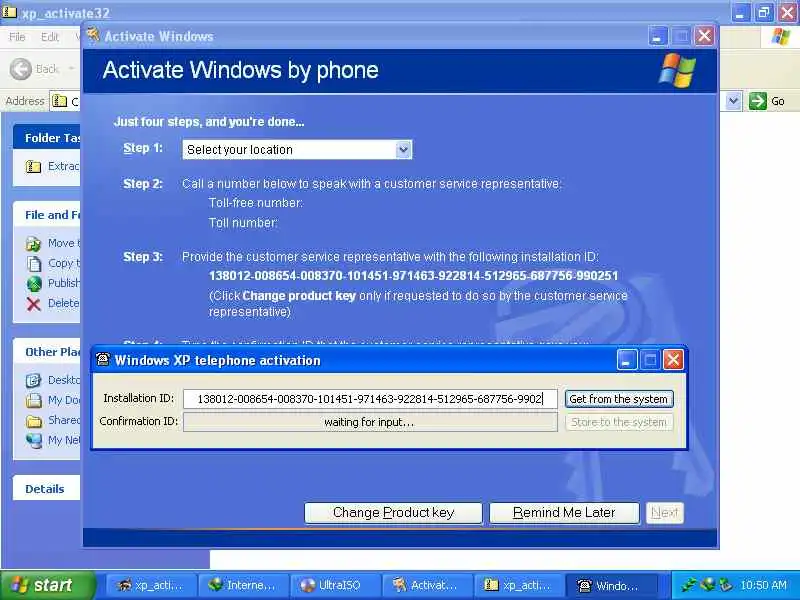The height and width of the screenshot is (600, 800).
Task: Click the Details panel header
Action: [46, 489]
